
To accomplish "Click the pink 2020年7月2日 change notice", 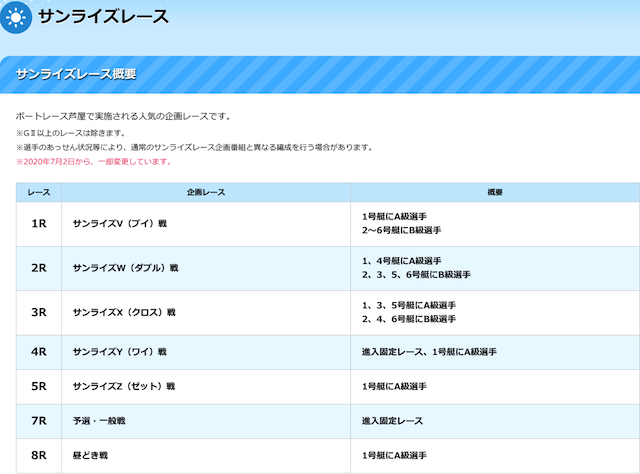I will point(93,161).
